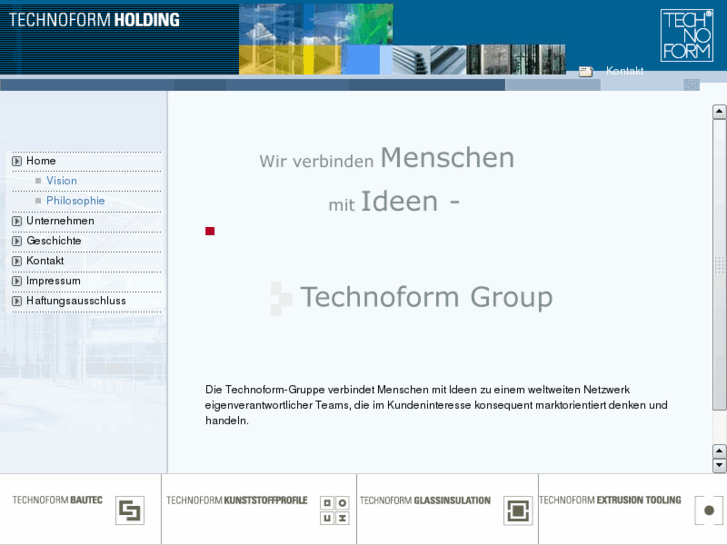727x545 pixels.
Task: Open the Haftungsausschluss menu item
Action: [x=76, y=301]
